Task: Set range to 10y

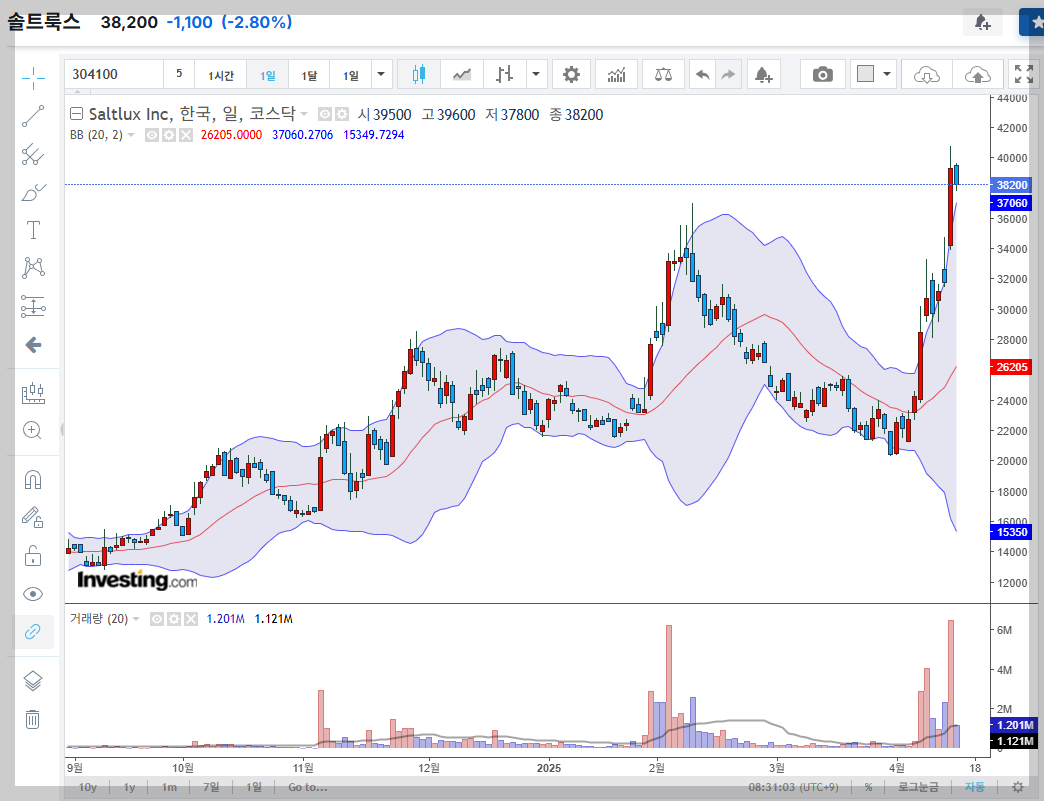Action: [88, 787]
